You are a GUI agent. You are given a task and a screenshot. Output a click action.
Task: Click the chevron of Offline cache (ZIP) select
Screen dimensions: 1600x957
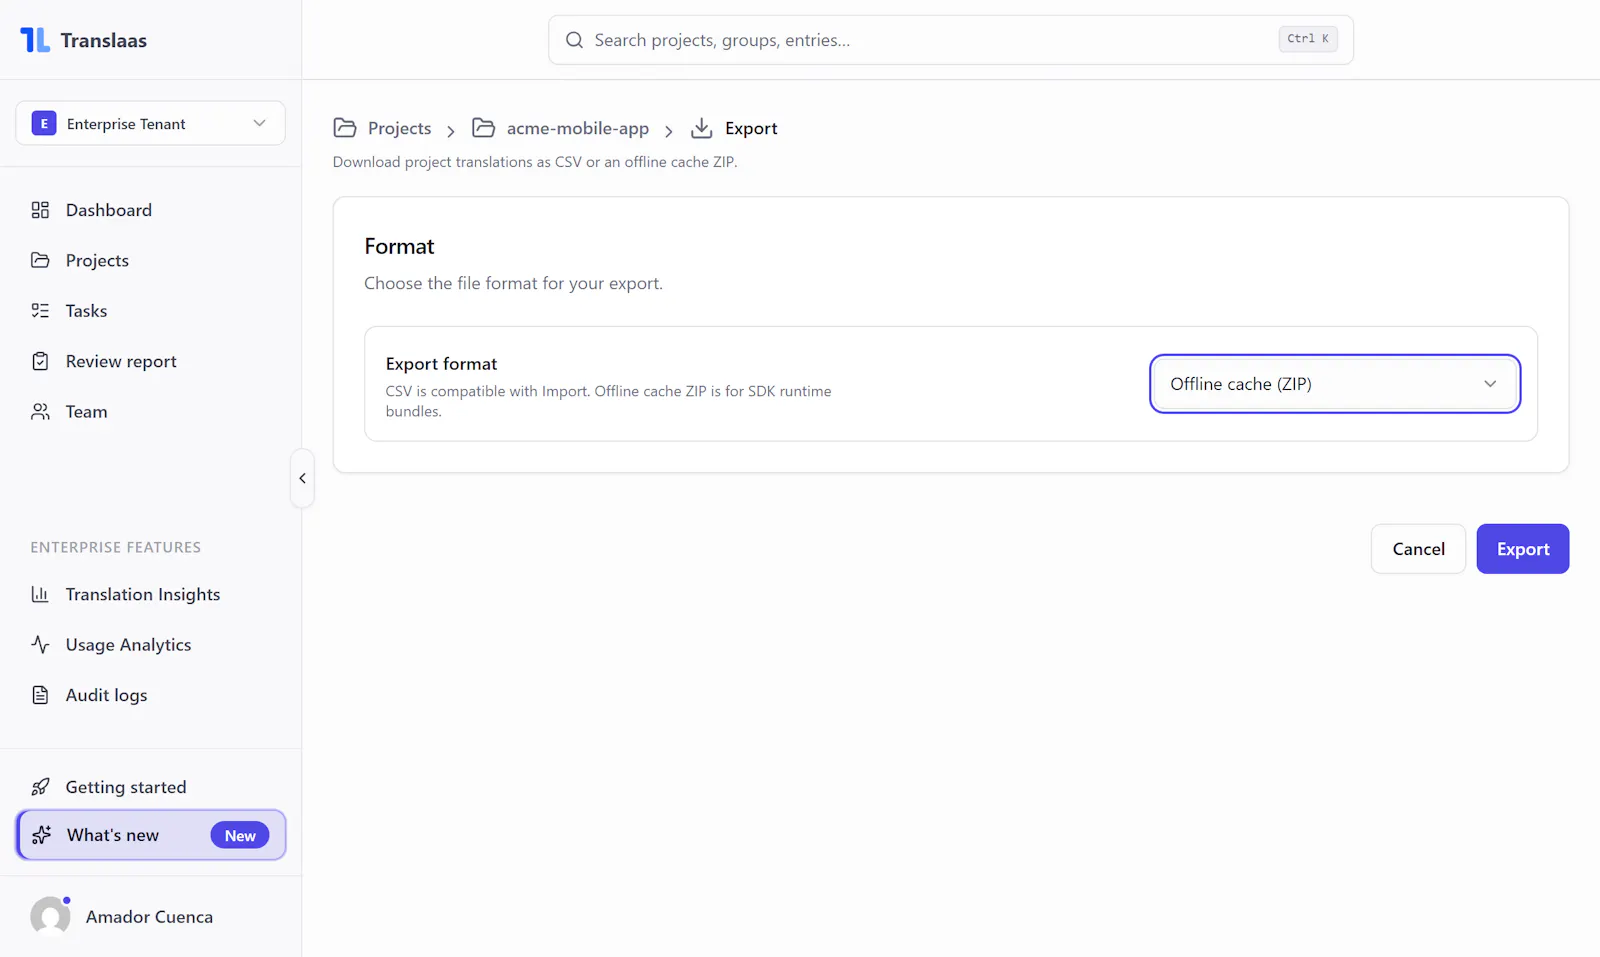click(1490, 384)
